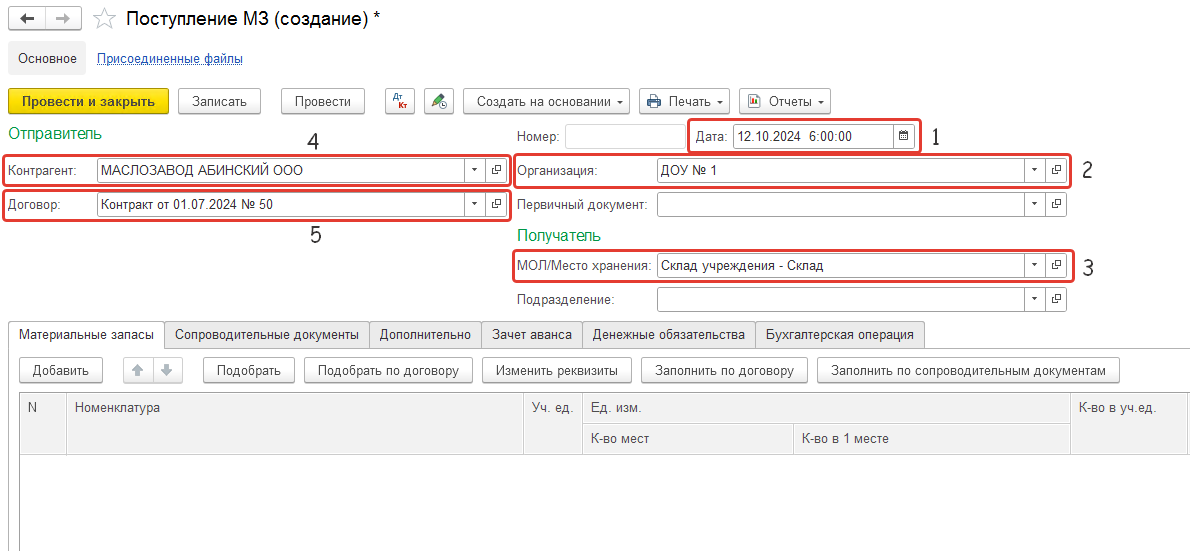Image resolution: width=1190 pixels, height=551 pixels.
Task: Expand the Контрагент dropdown list
Action: 474,170
